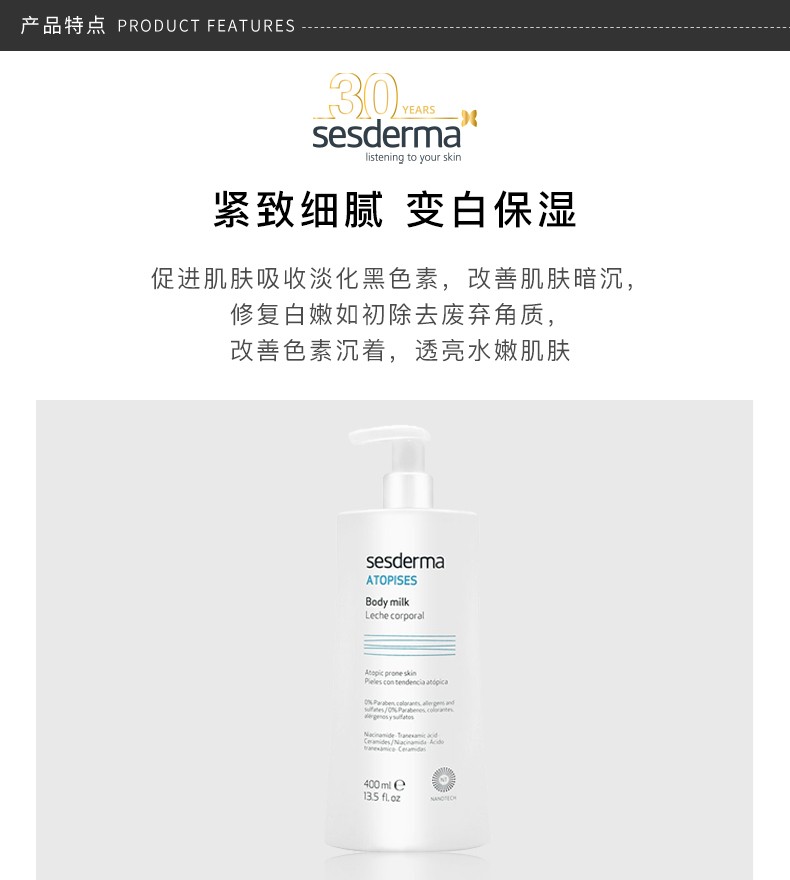Click the golden butterfly icon beside the logo

(469, 118)
